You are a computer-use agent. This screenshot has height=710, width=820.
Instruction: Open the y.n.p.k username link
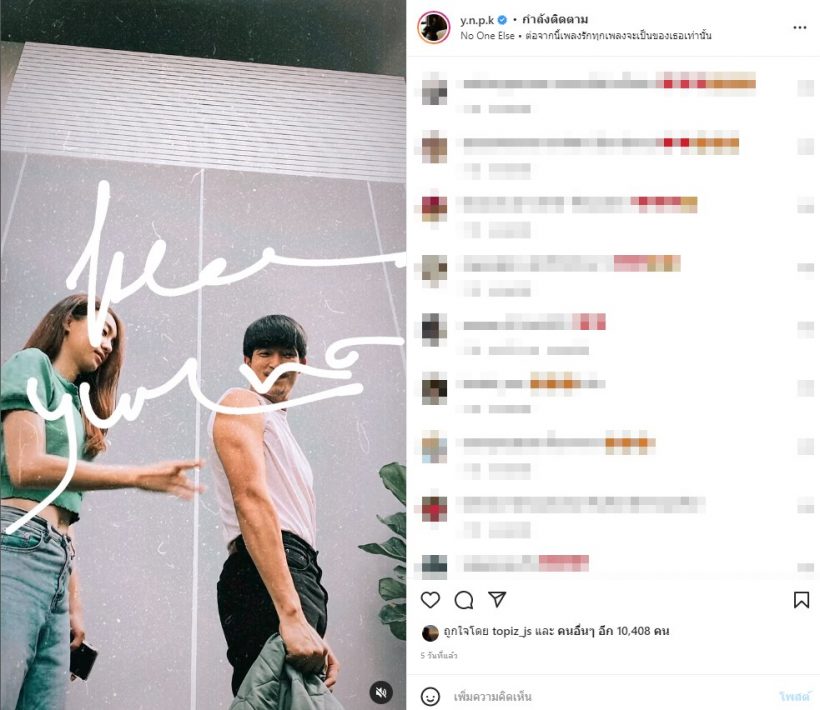tap(477, 20)
